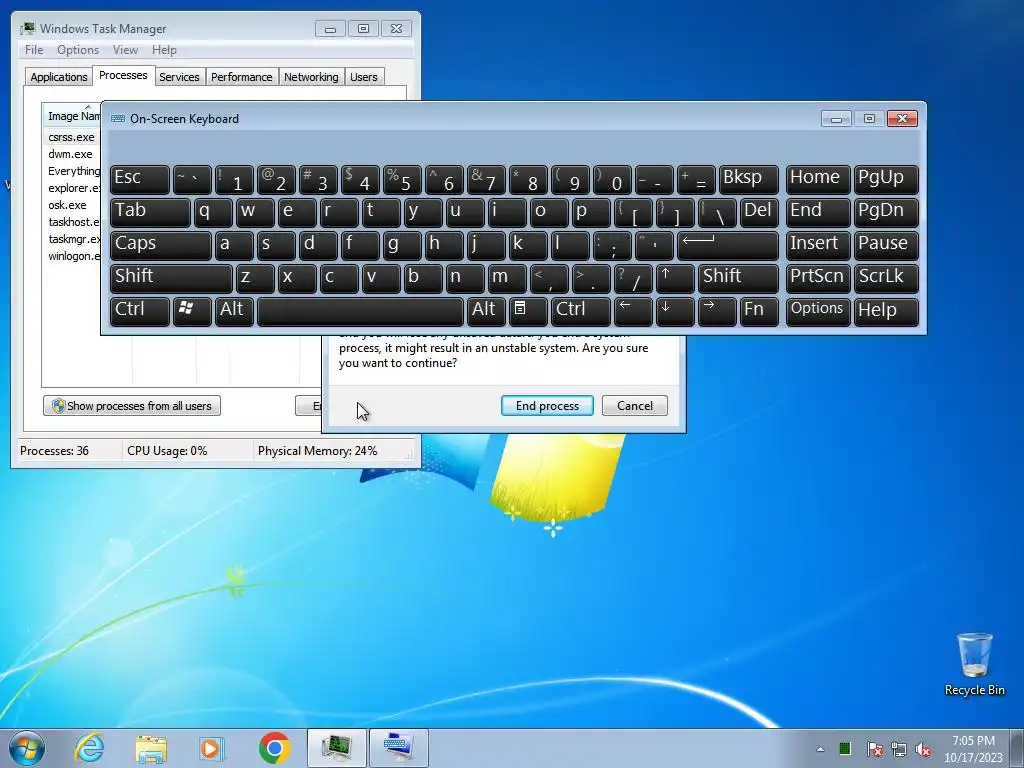Click the Windows logo key on On-Screen Keyboard

[x=192, y=310]
